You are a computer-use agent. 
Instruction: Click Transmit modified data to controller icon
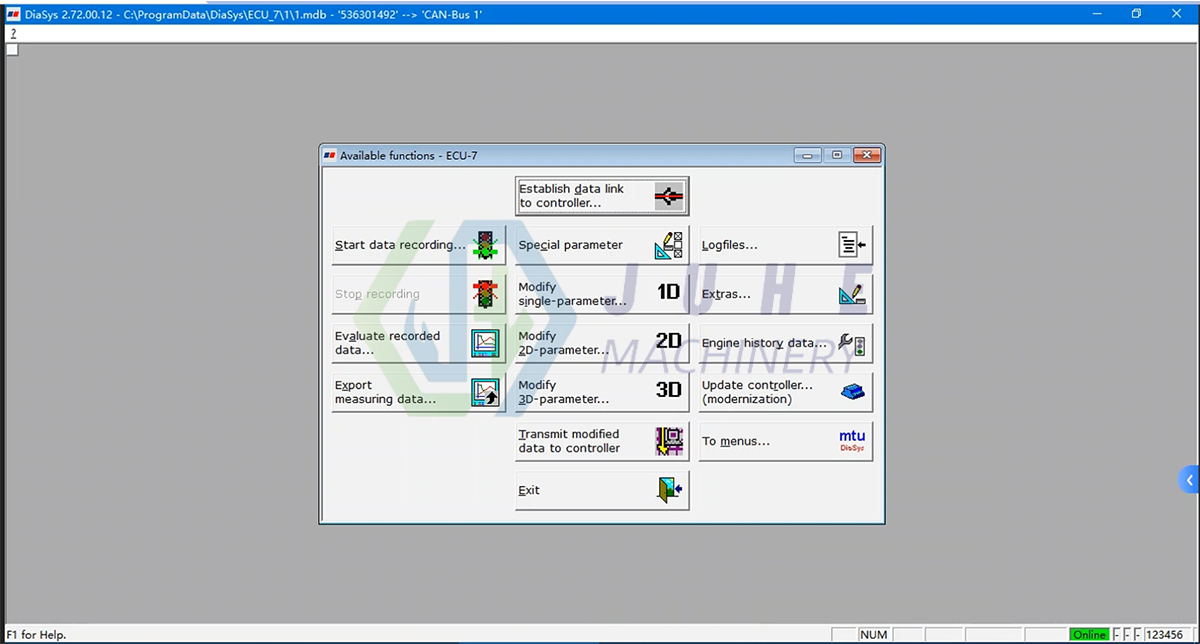coord(669,441)
